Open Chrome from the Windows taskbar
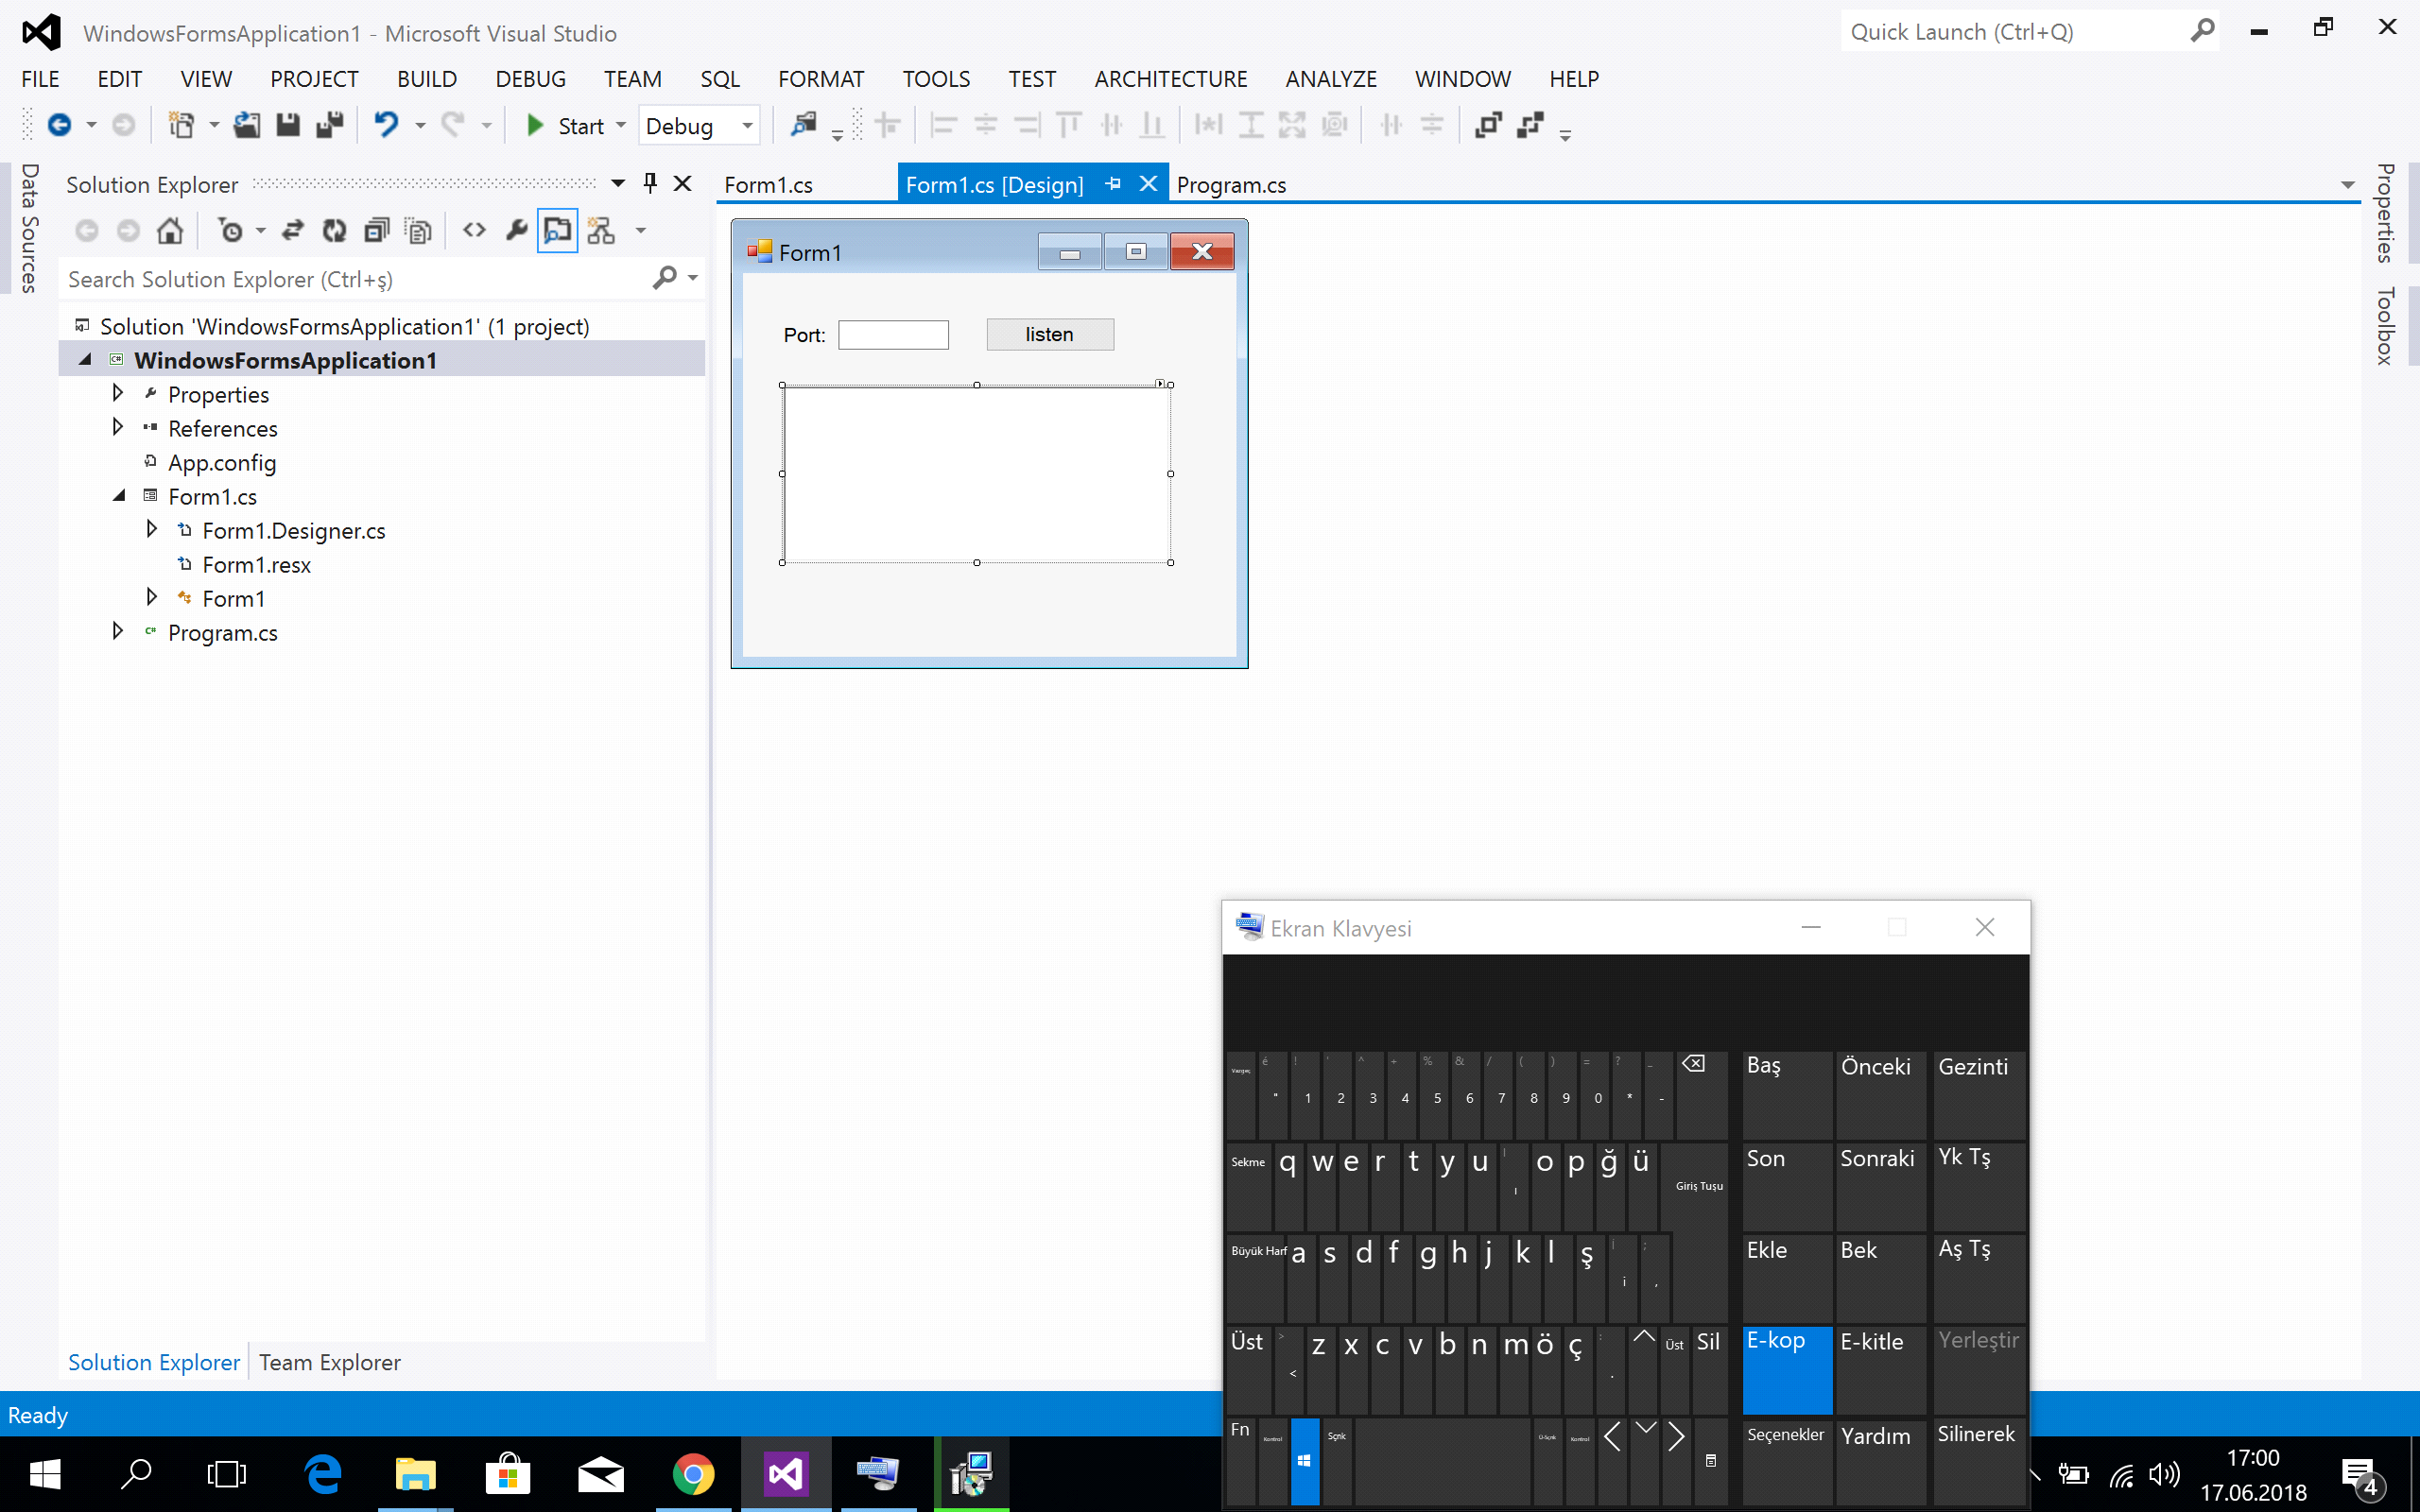The width and height of the screenshot is (2420, 1512). (x=693, y=1474)
